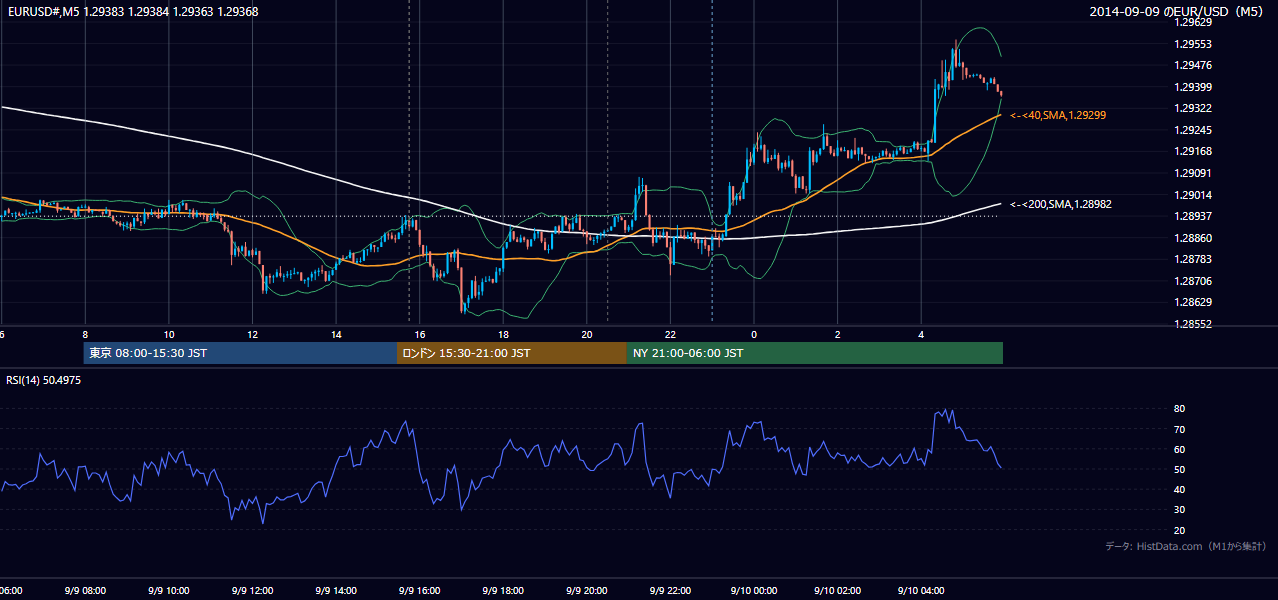
Task: Click hour label 22 under price chart
Action: click(x=670, y=335)
